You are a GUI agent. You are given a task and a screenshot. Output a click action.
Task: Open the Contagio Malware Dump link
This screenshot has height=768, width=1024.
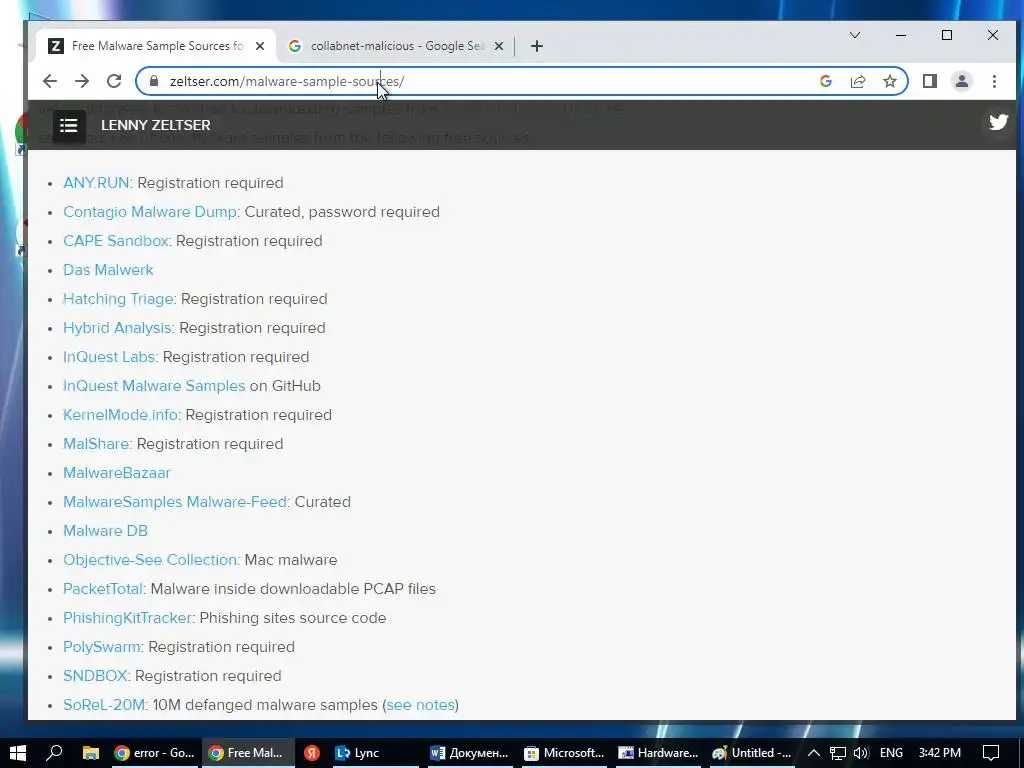150,212
